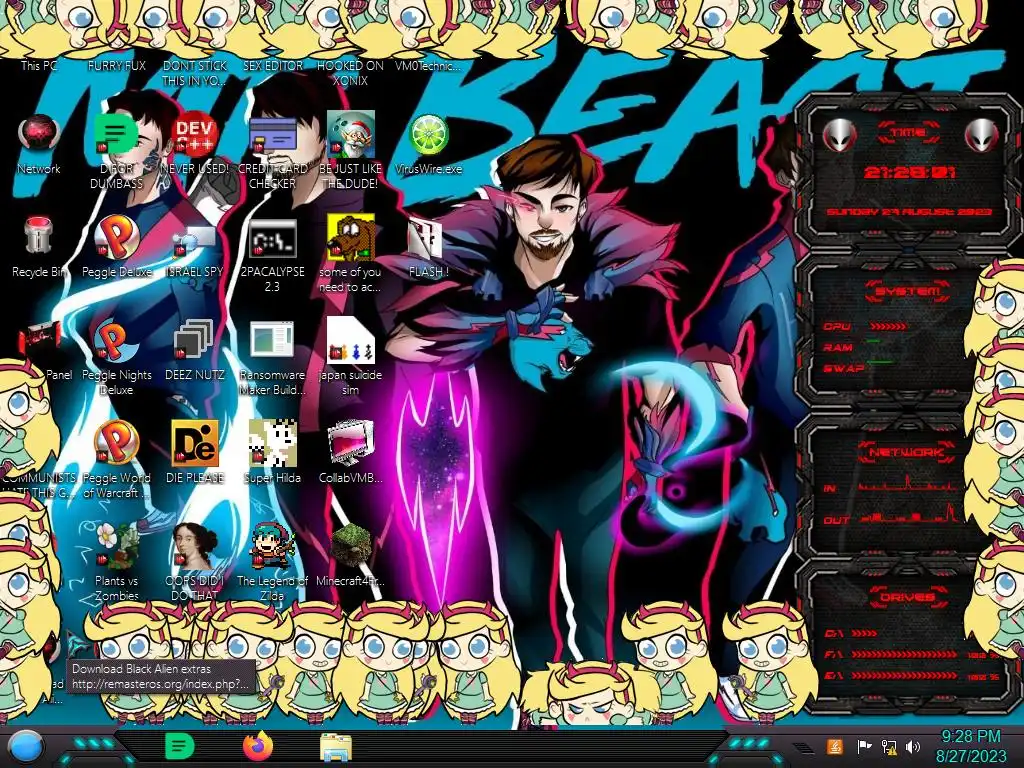The width and height of the screenshot is (1024, 768).
Task: Open the green taskbar music app icon
Action: (x=180, y=746)
